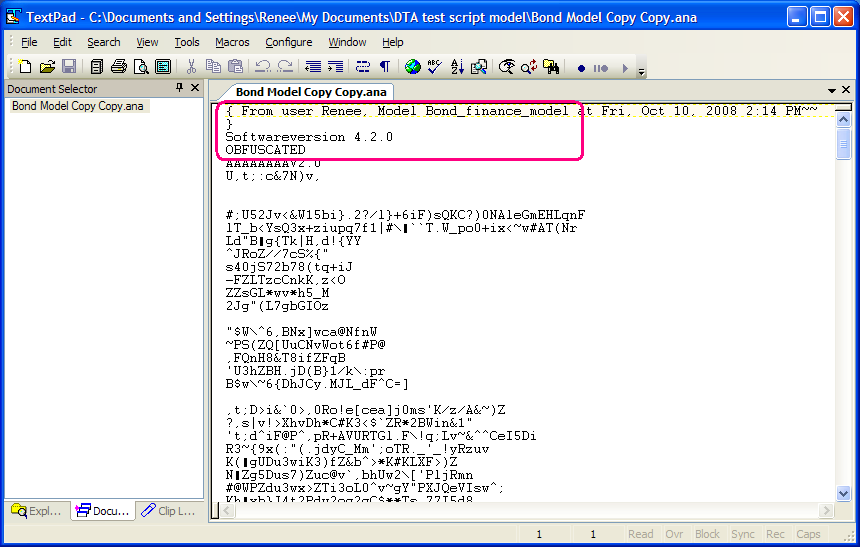860x547 pixels.
Task: Pin the Document Selector panel
Action: pos(179,87)
